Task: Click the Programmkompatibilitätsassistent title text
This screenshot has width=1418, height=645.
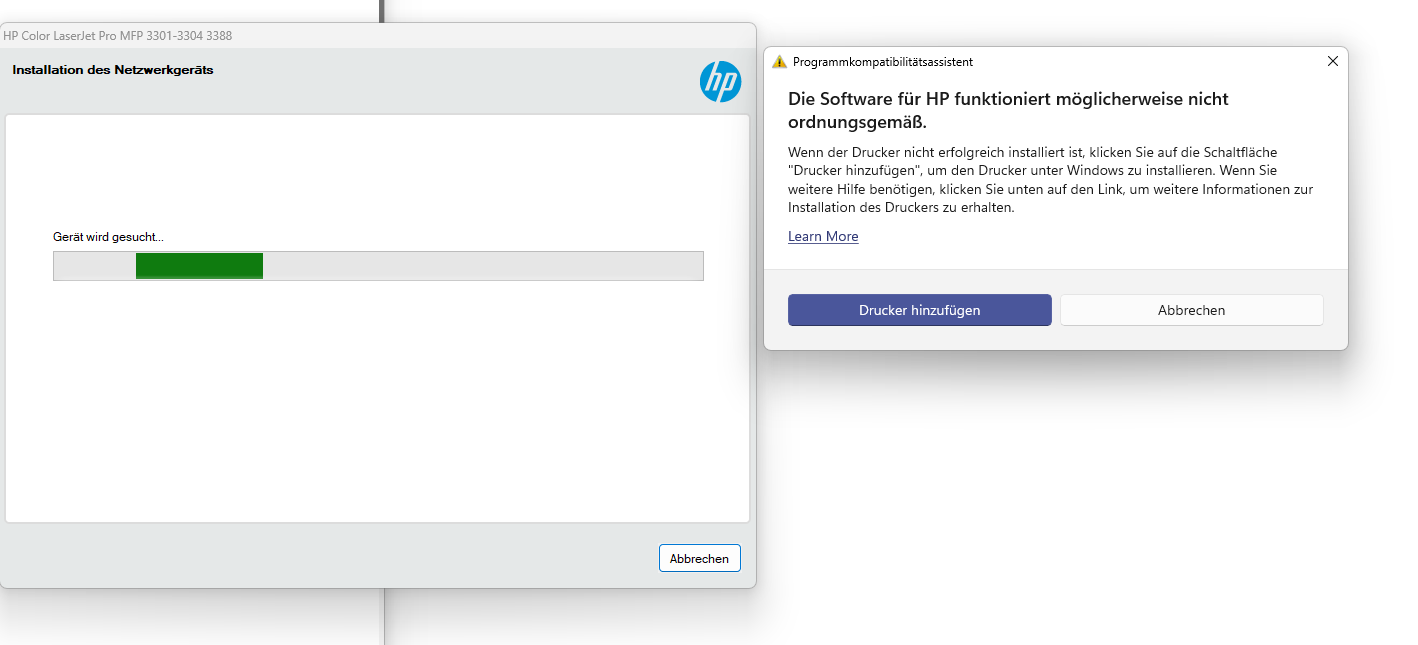Action: coord(883,62)
